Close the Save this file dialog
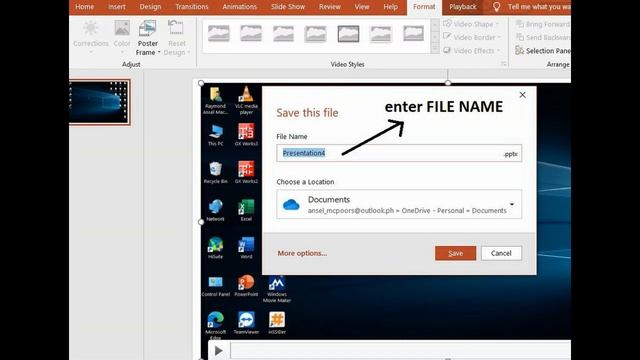640x360 pixels. click(x=522, y=95)
